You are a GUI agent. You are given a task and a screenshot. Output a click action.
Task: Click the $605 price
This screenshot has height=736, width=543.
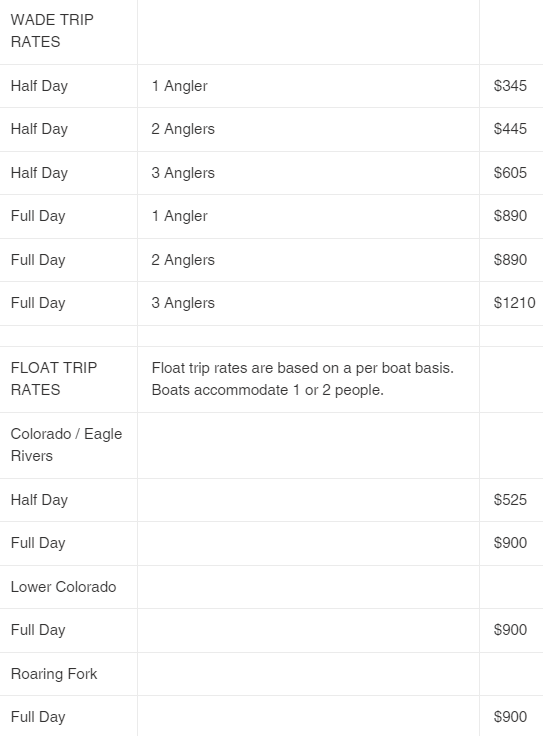510,173
